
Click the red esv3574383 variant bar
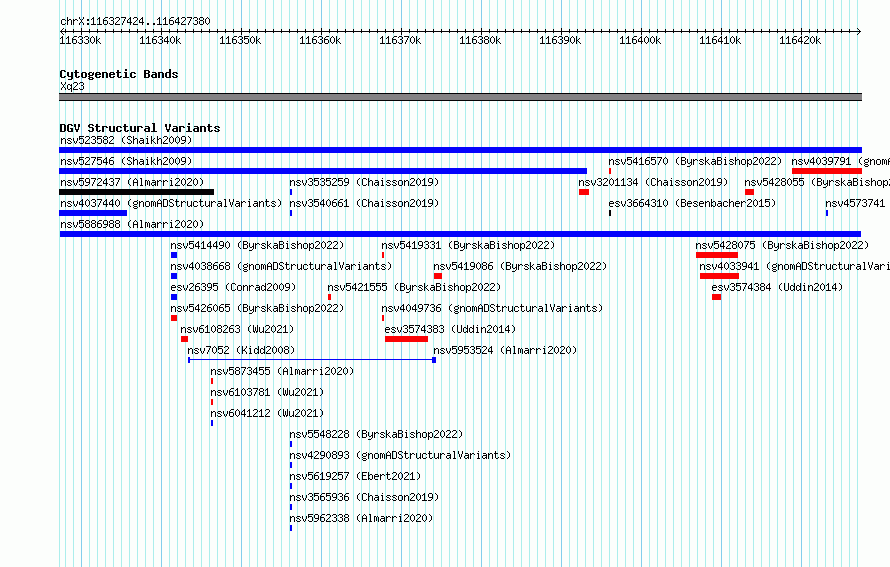pyautogui.click(x=406, y=339)
